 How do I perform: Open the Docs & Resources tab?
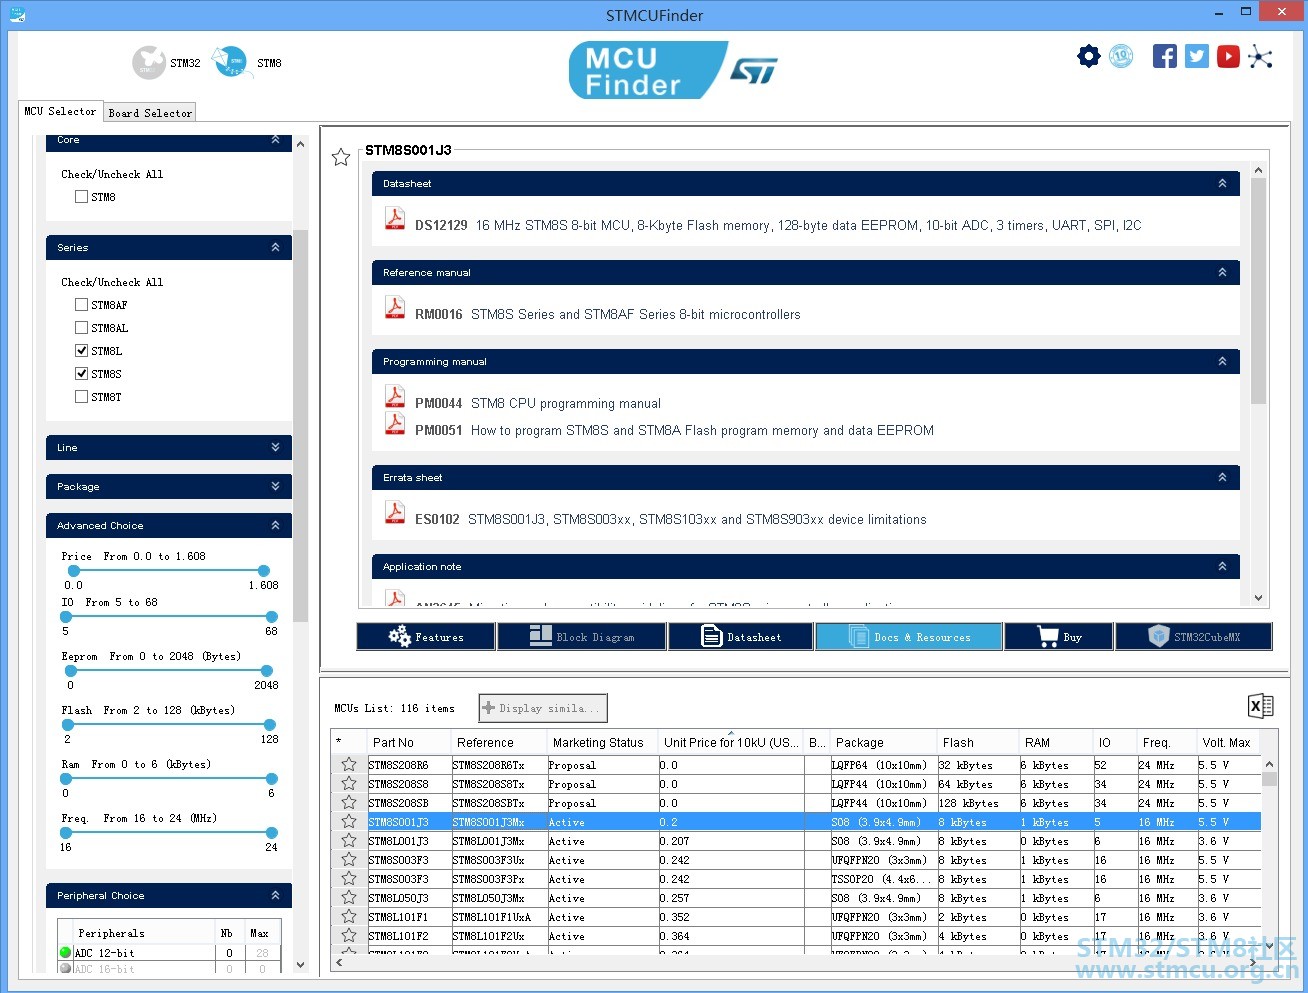(909, 637)
